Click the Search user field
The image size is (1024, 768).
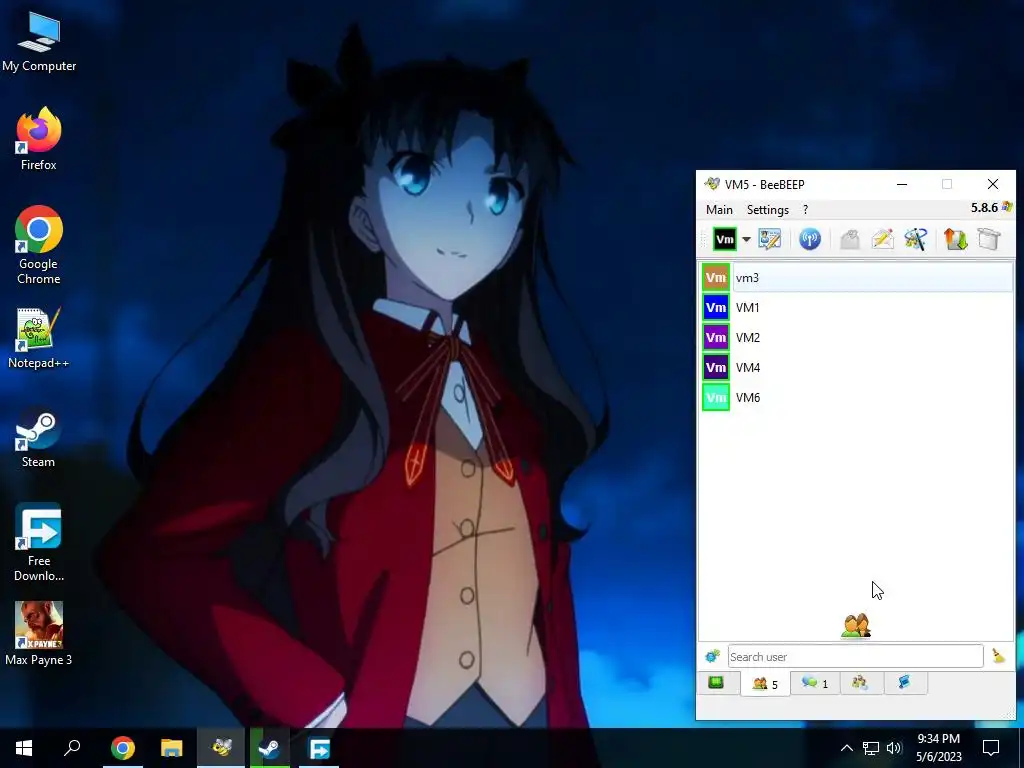click(856, 656)
